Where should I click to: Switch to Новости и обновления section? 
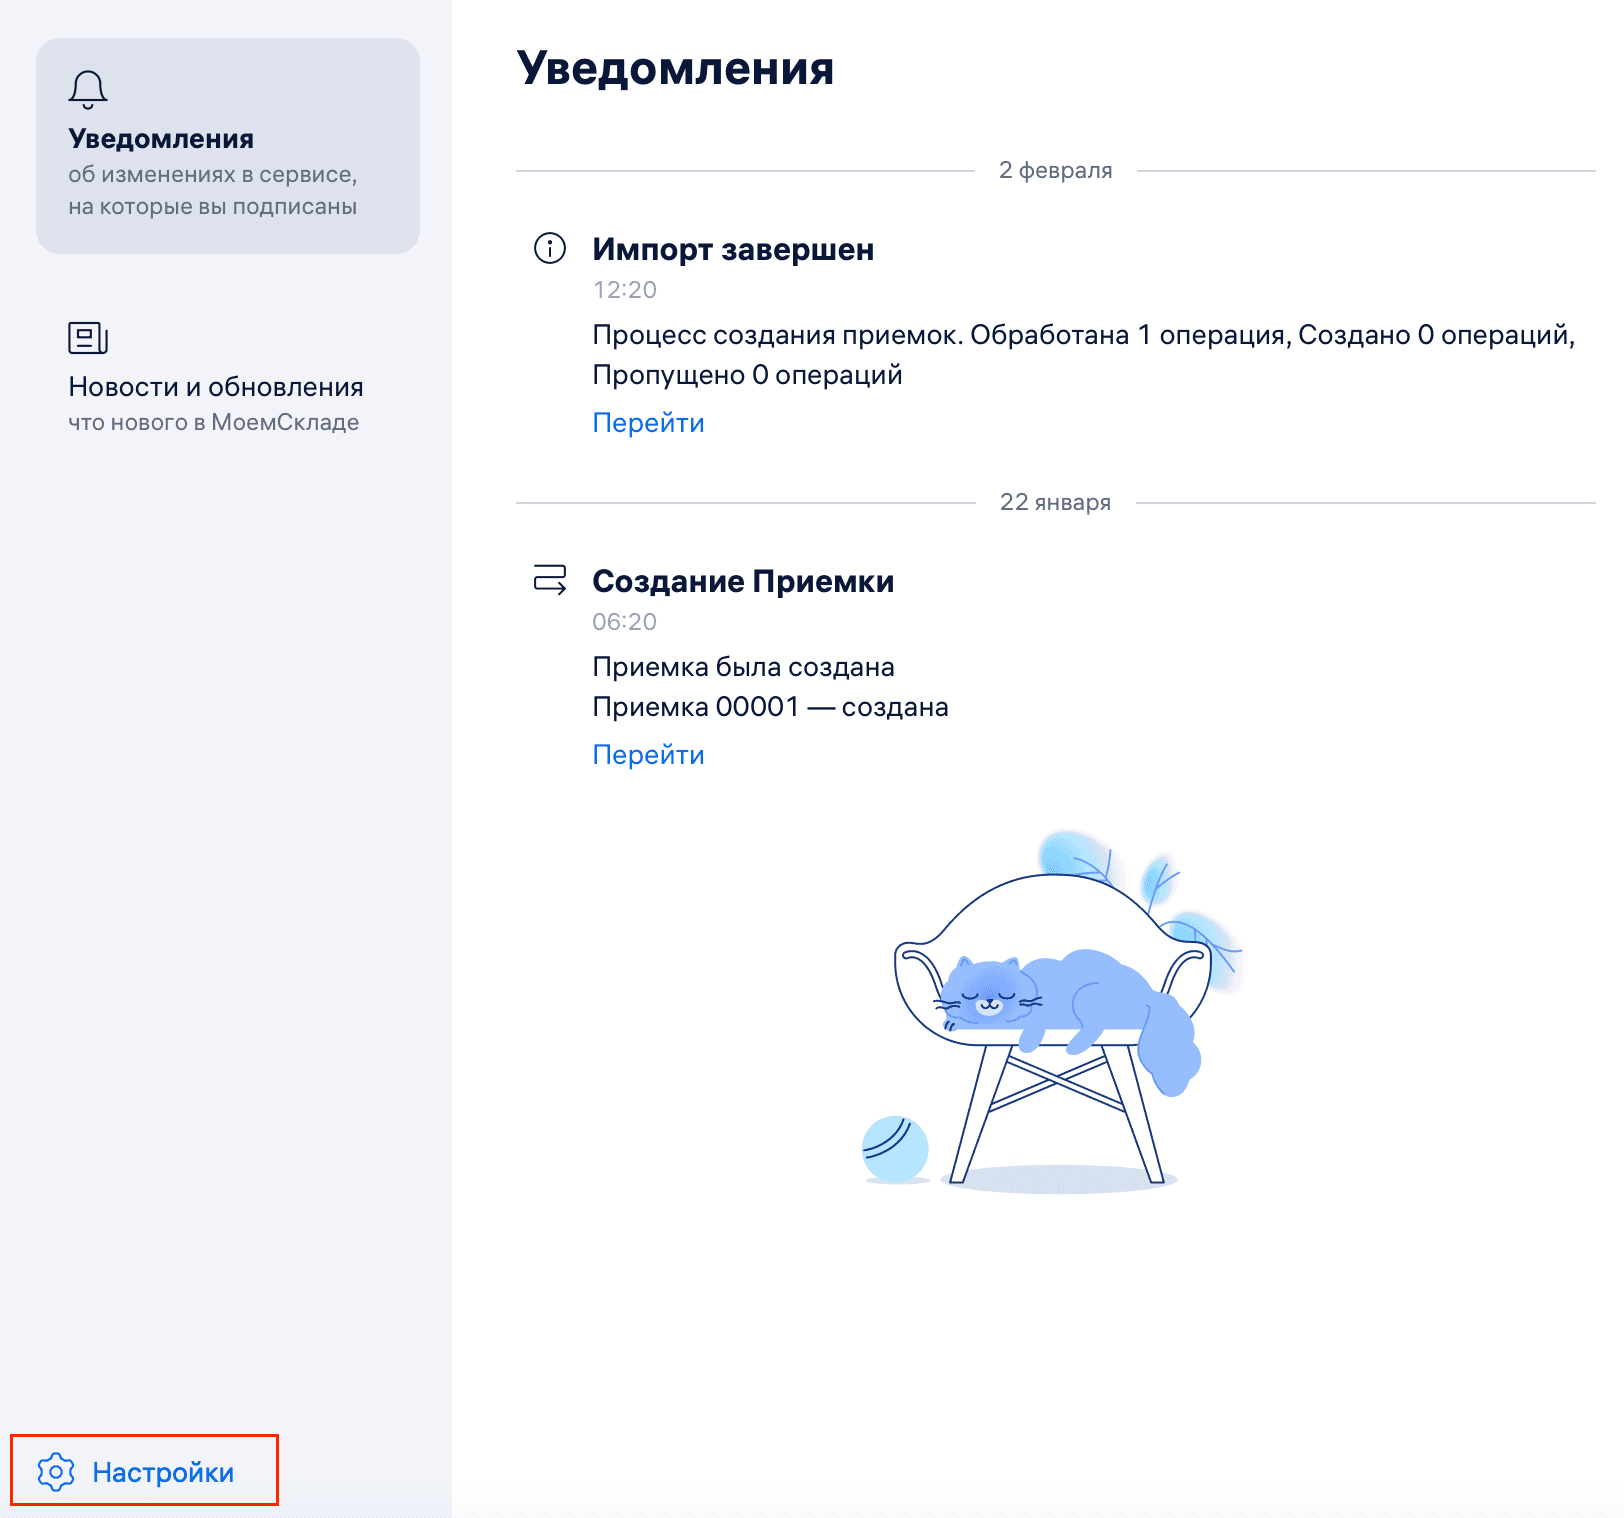coord(215,386)
